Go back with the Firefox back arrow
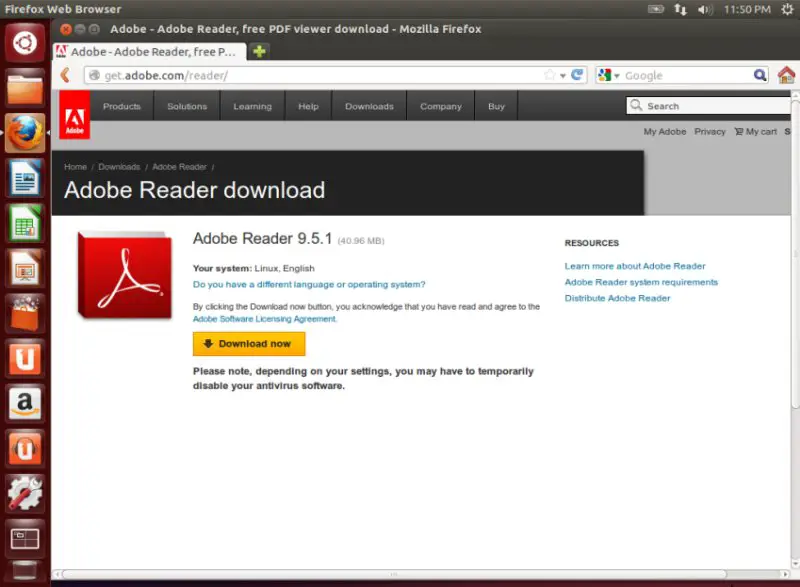The width and height of the screenshot is (800, 587). click(65, 75)
